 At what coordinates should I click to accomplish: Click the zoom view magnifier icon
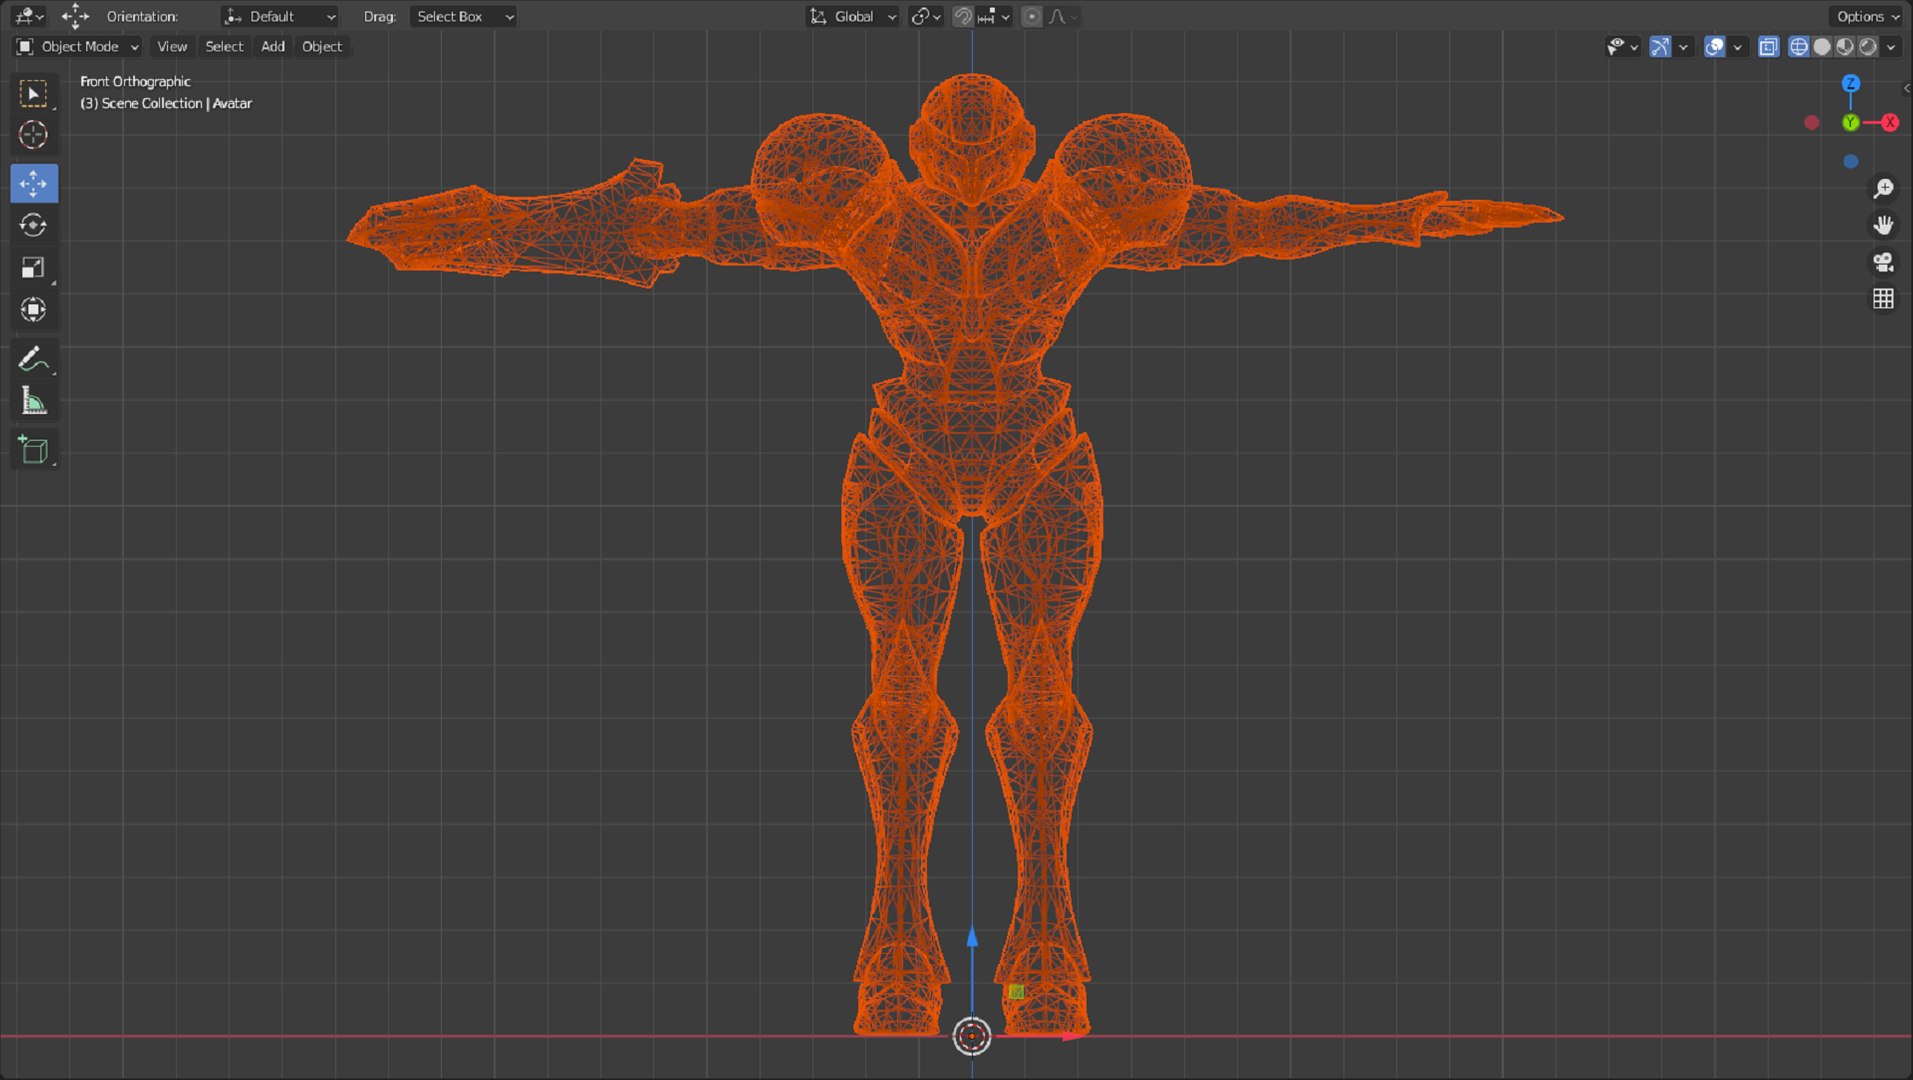click(x=1883, y=188)
